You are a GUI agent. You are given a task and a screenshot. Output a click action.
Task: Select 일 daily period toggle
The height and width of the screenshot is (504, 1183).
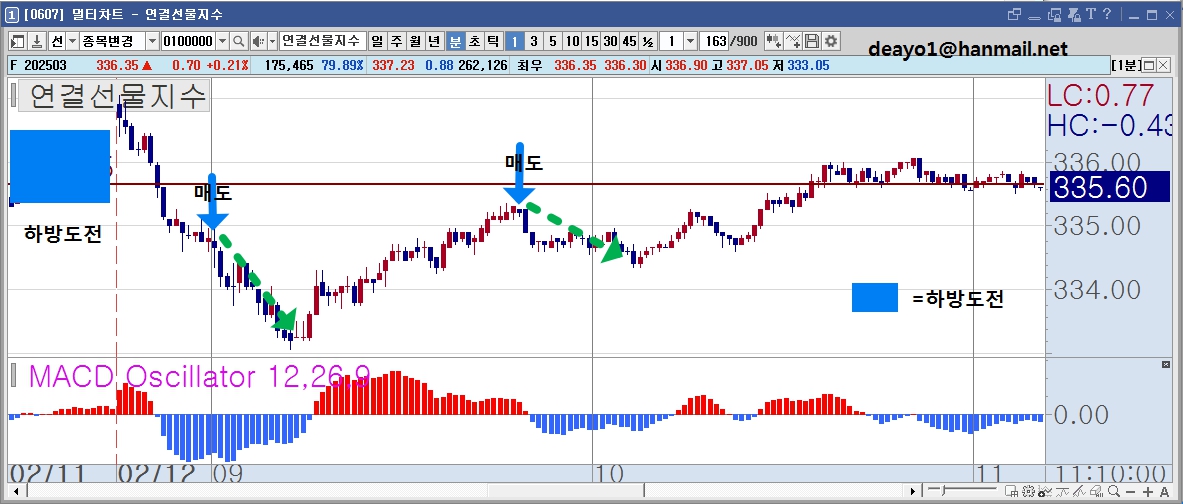pyautogui.click(x=377, y=40)
